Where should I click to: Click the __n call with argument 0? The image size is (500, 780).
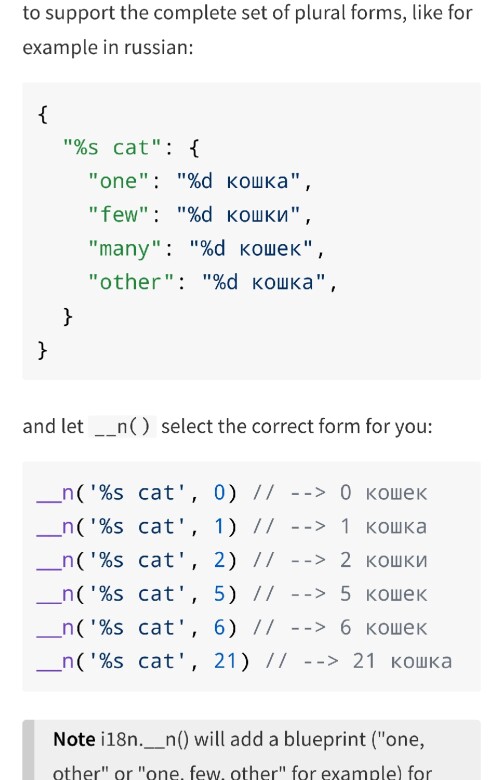coord(137,493)
